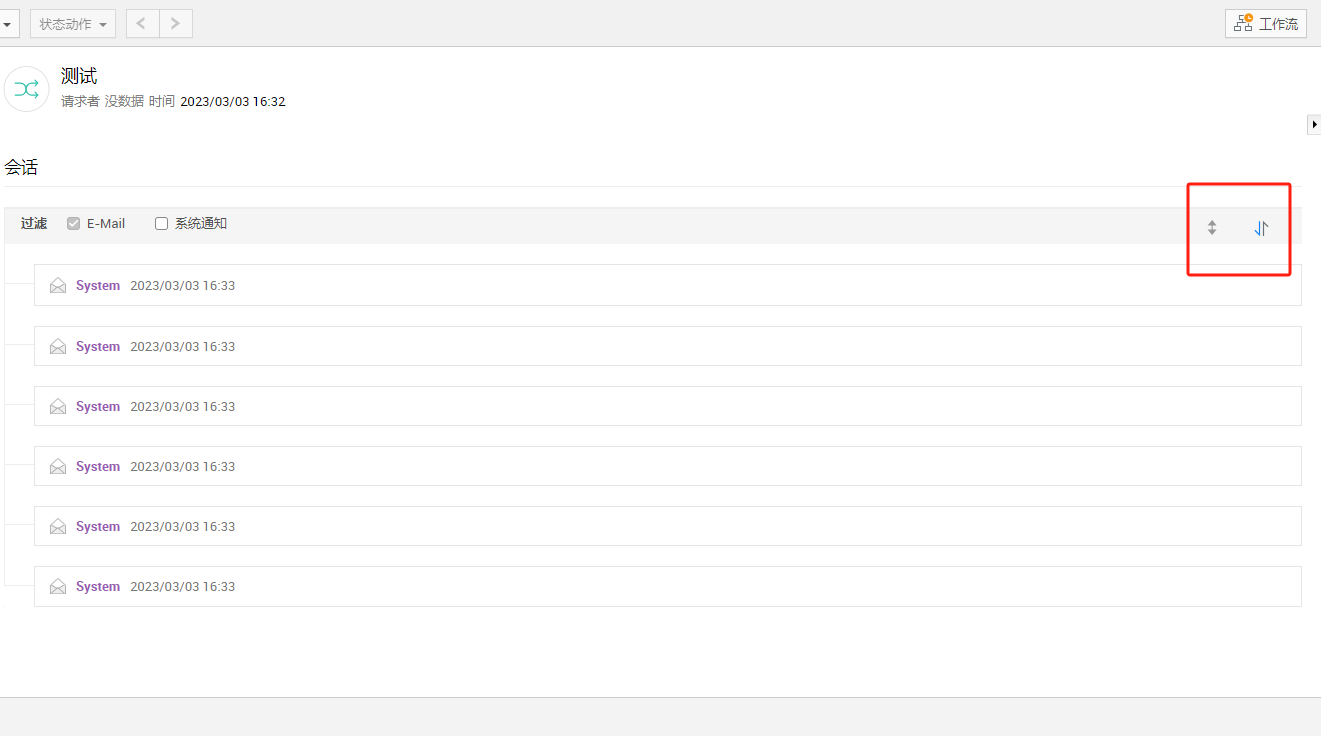
Task: Click the envelope icon of first System message
Action: tap(58, 286)
